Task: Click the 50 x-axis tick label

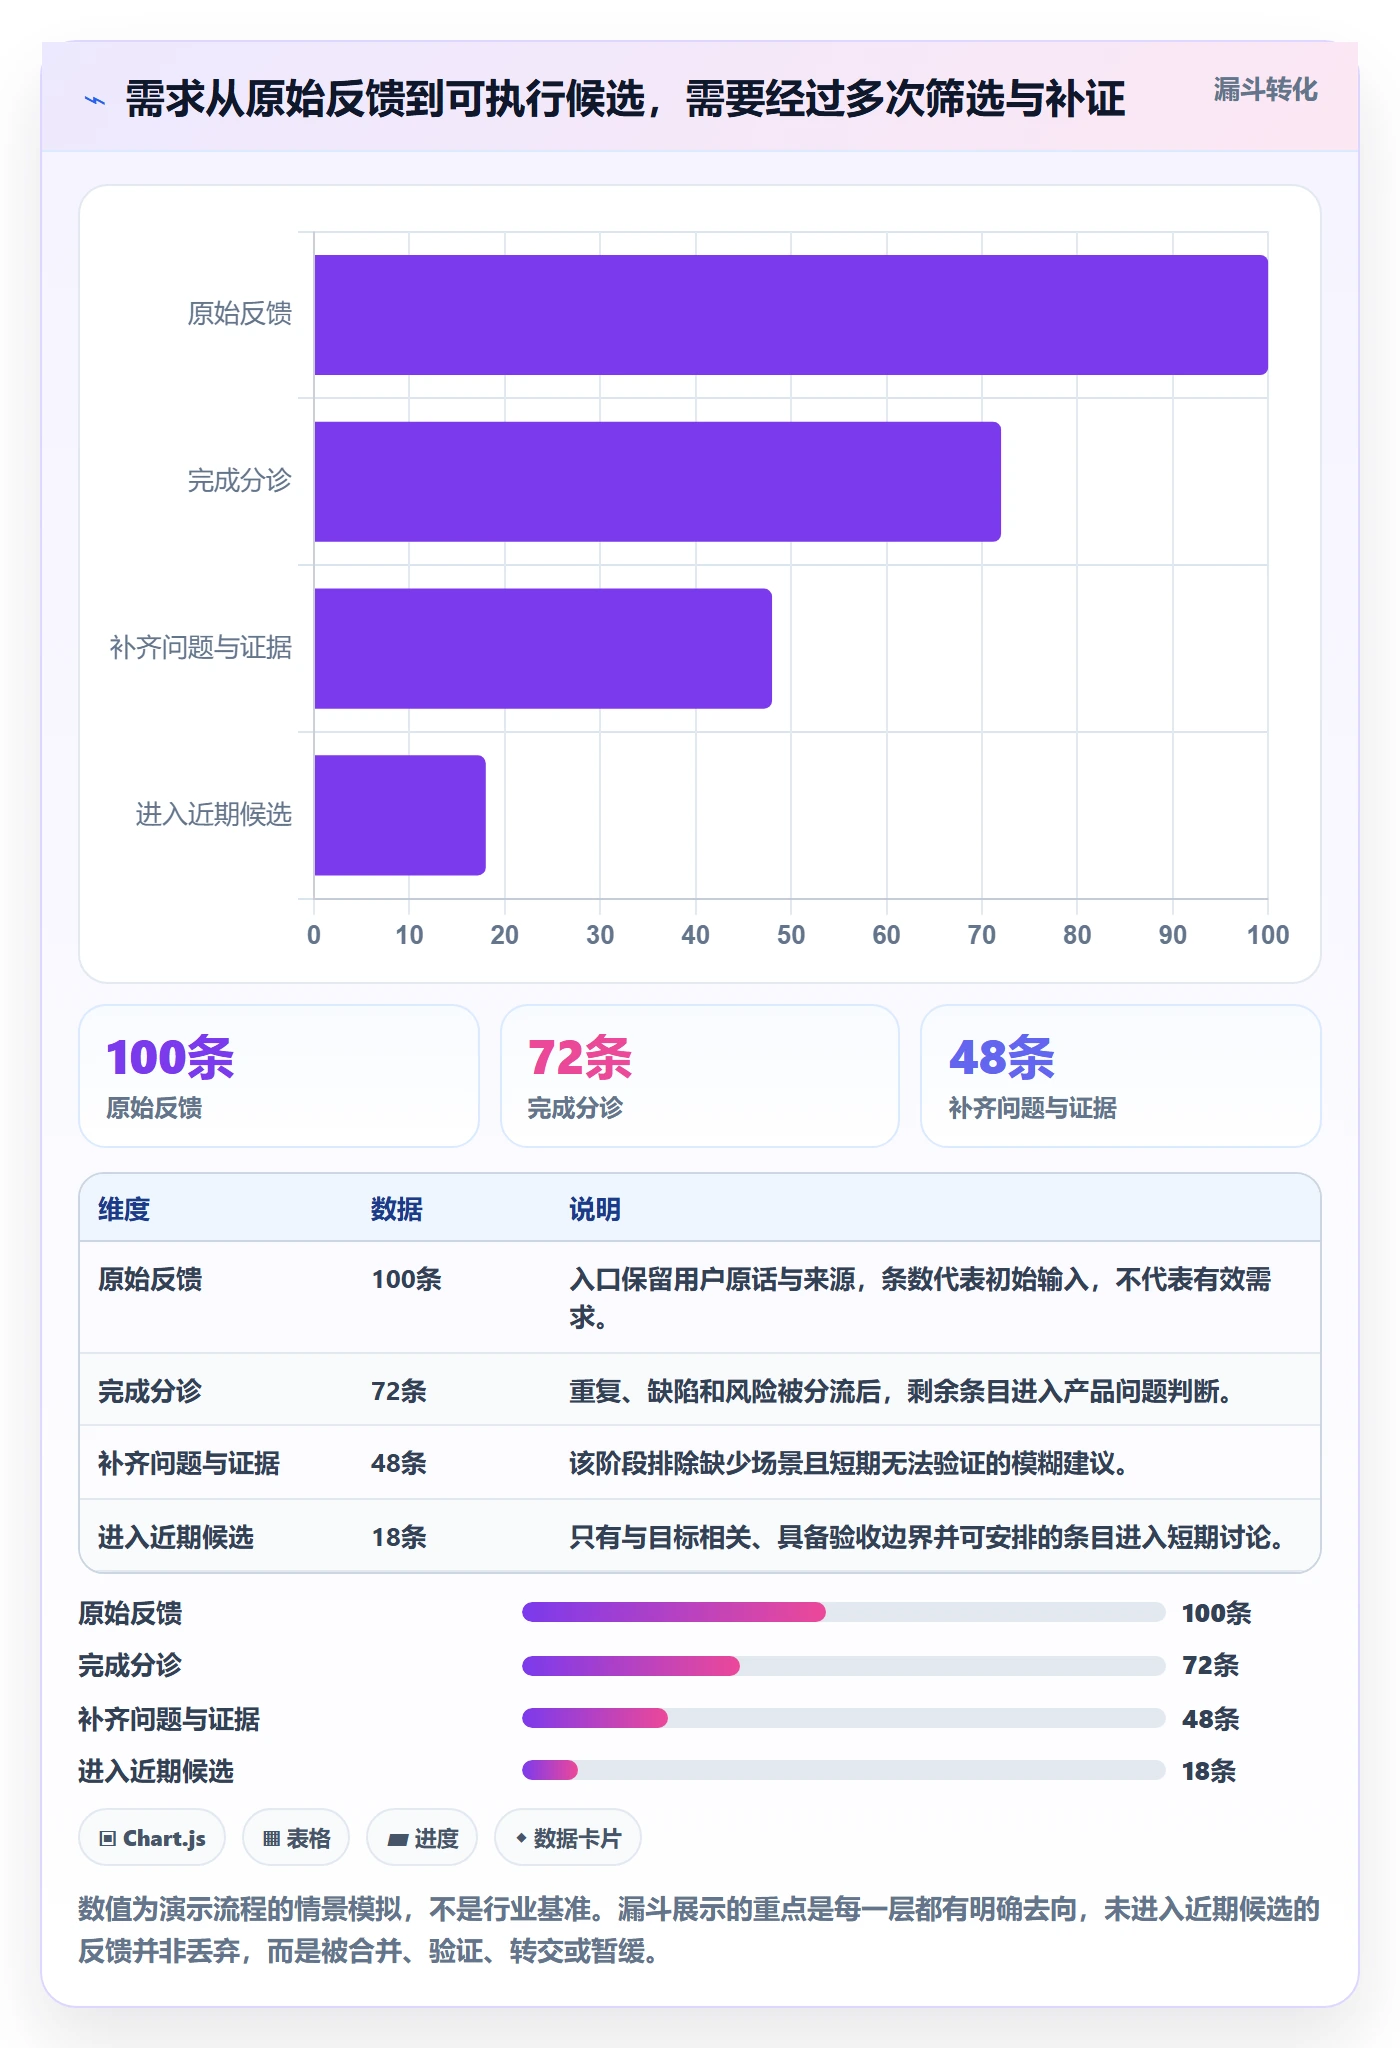Action: tap(791, 935)
